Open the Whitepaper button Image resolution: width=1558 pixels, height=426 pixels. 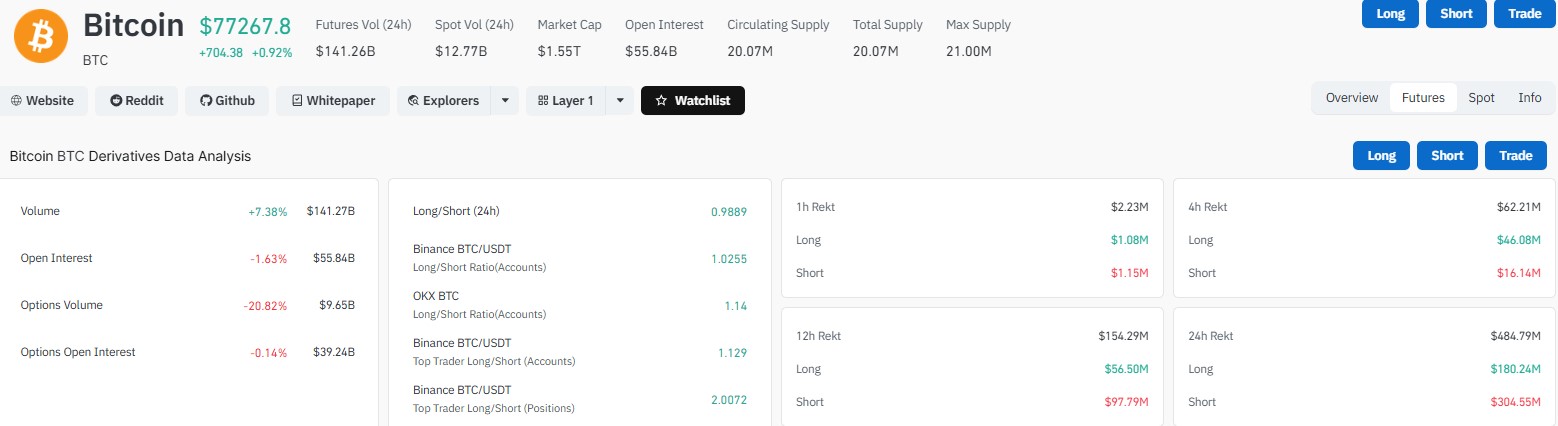[x=333, y=101]
